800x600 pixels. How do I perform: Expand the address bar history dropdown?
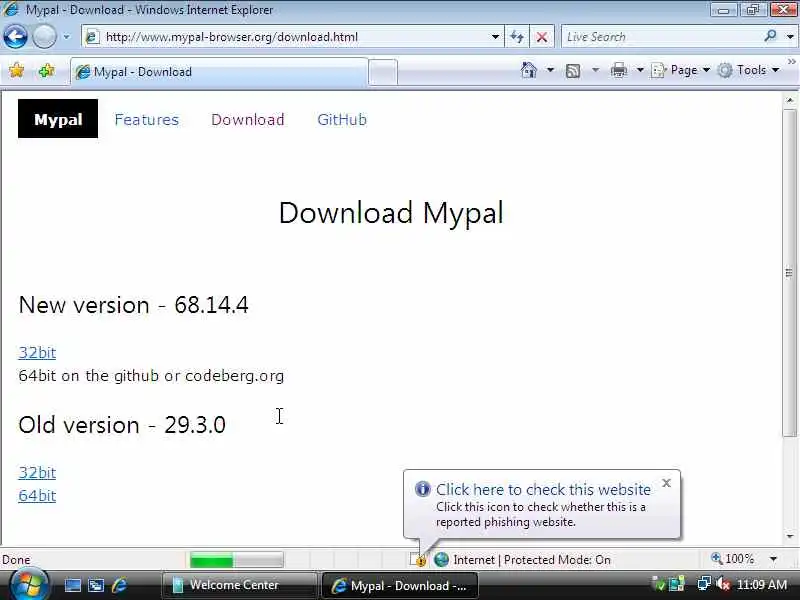[x=495, y=37]
